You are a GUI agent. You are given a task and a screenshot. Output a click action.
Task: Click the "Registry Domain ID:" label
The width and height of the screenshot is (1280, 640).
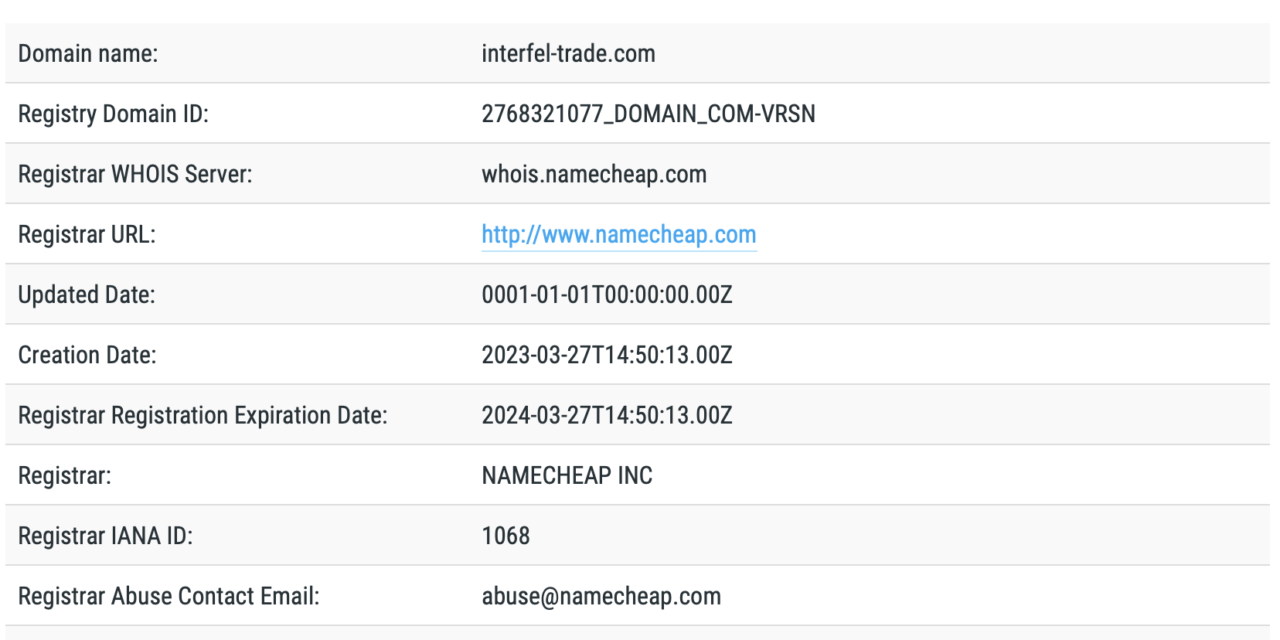pyautogui.click(x=113, y=114)
